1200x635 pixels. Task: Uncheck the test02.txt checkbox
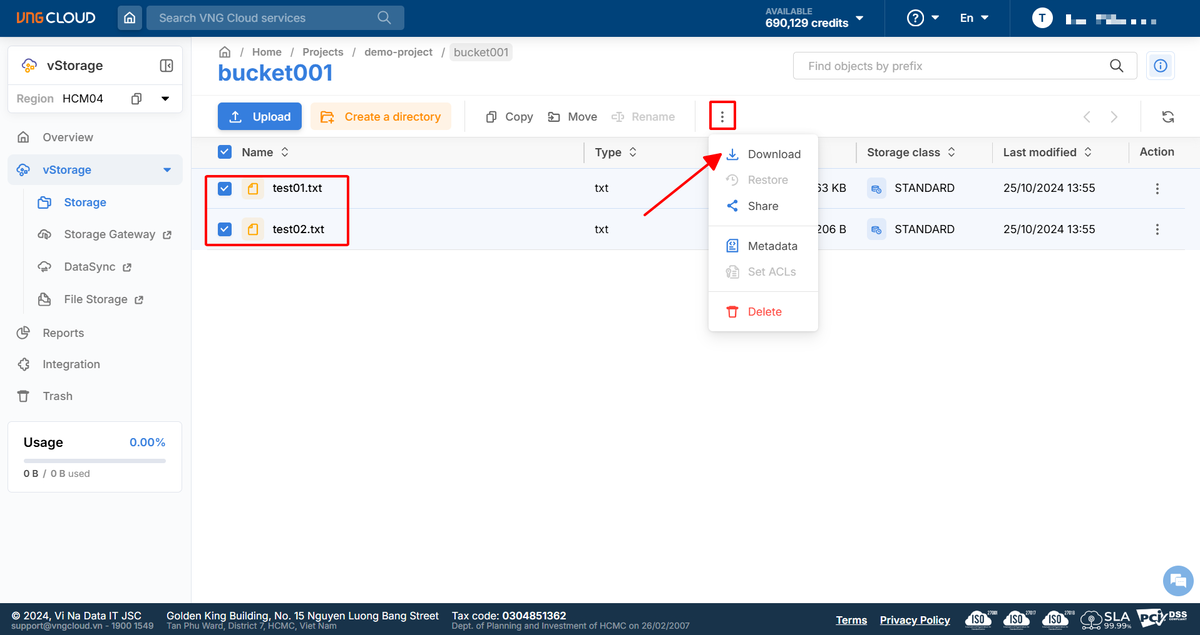tap(225, 229)
